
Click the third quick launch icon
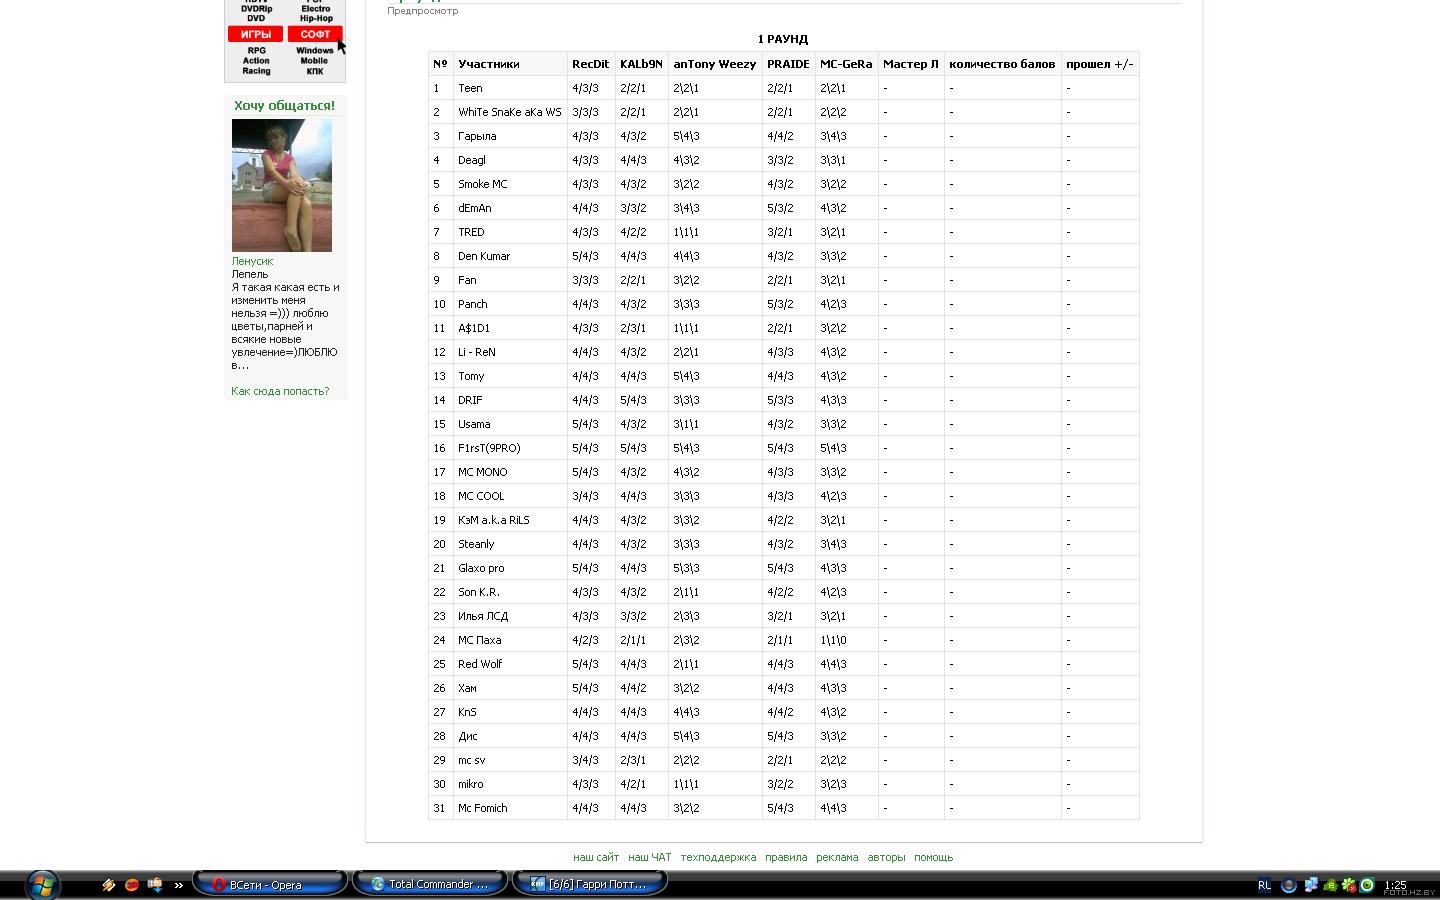point(155,885)
